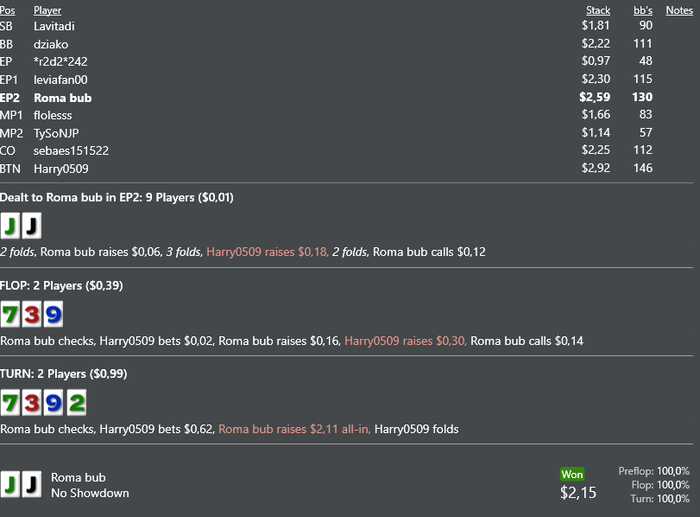Select the bold Roma bub row in EP2
The height and width of the screenshot is (517, 700).
pos(62,98)
